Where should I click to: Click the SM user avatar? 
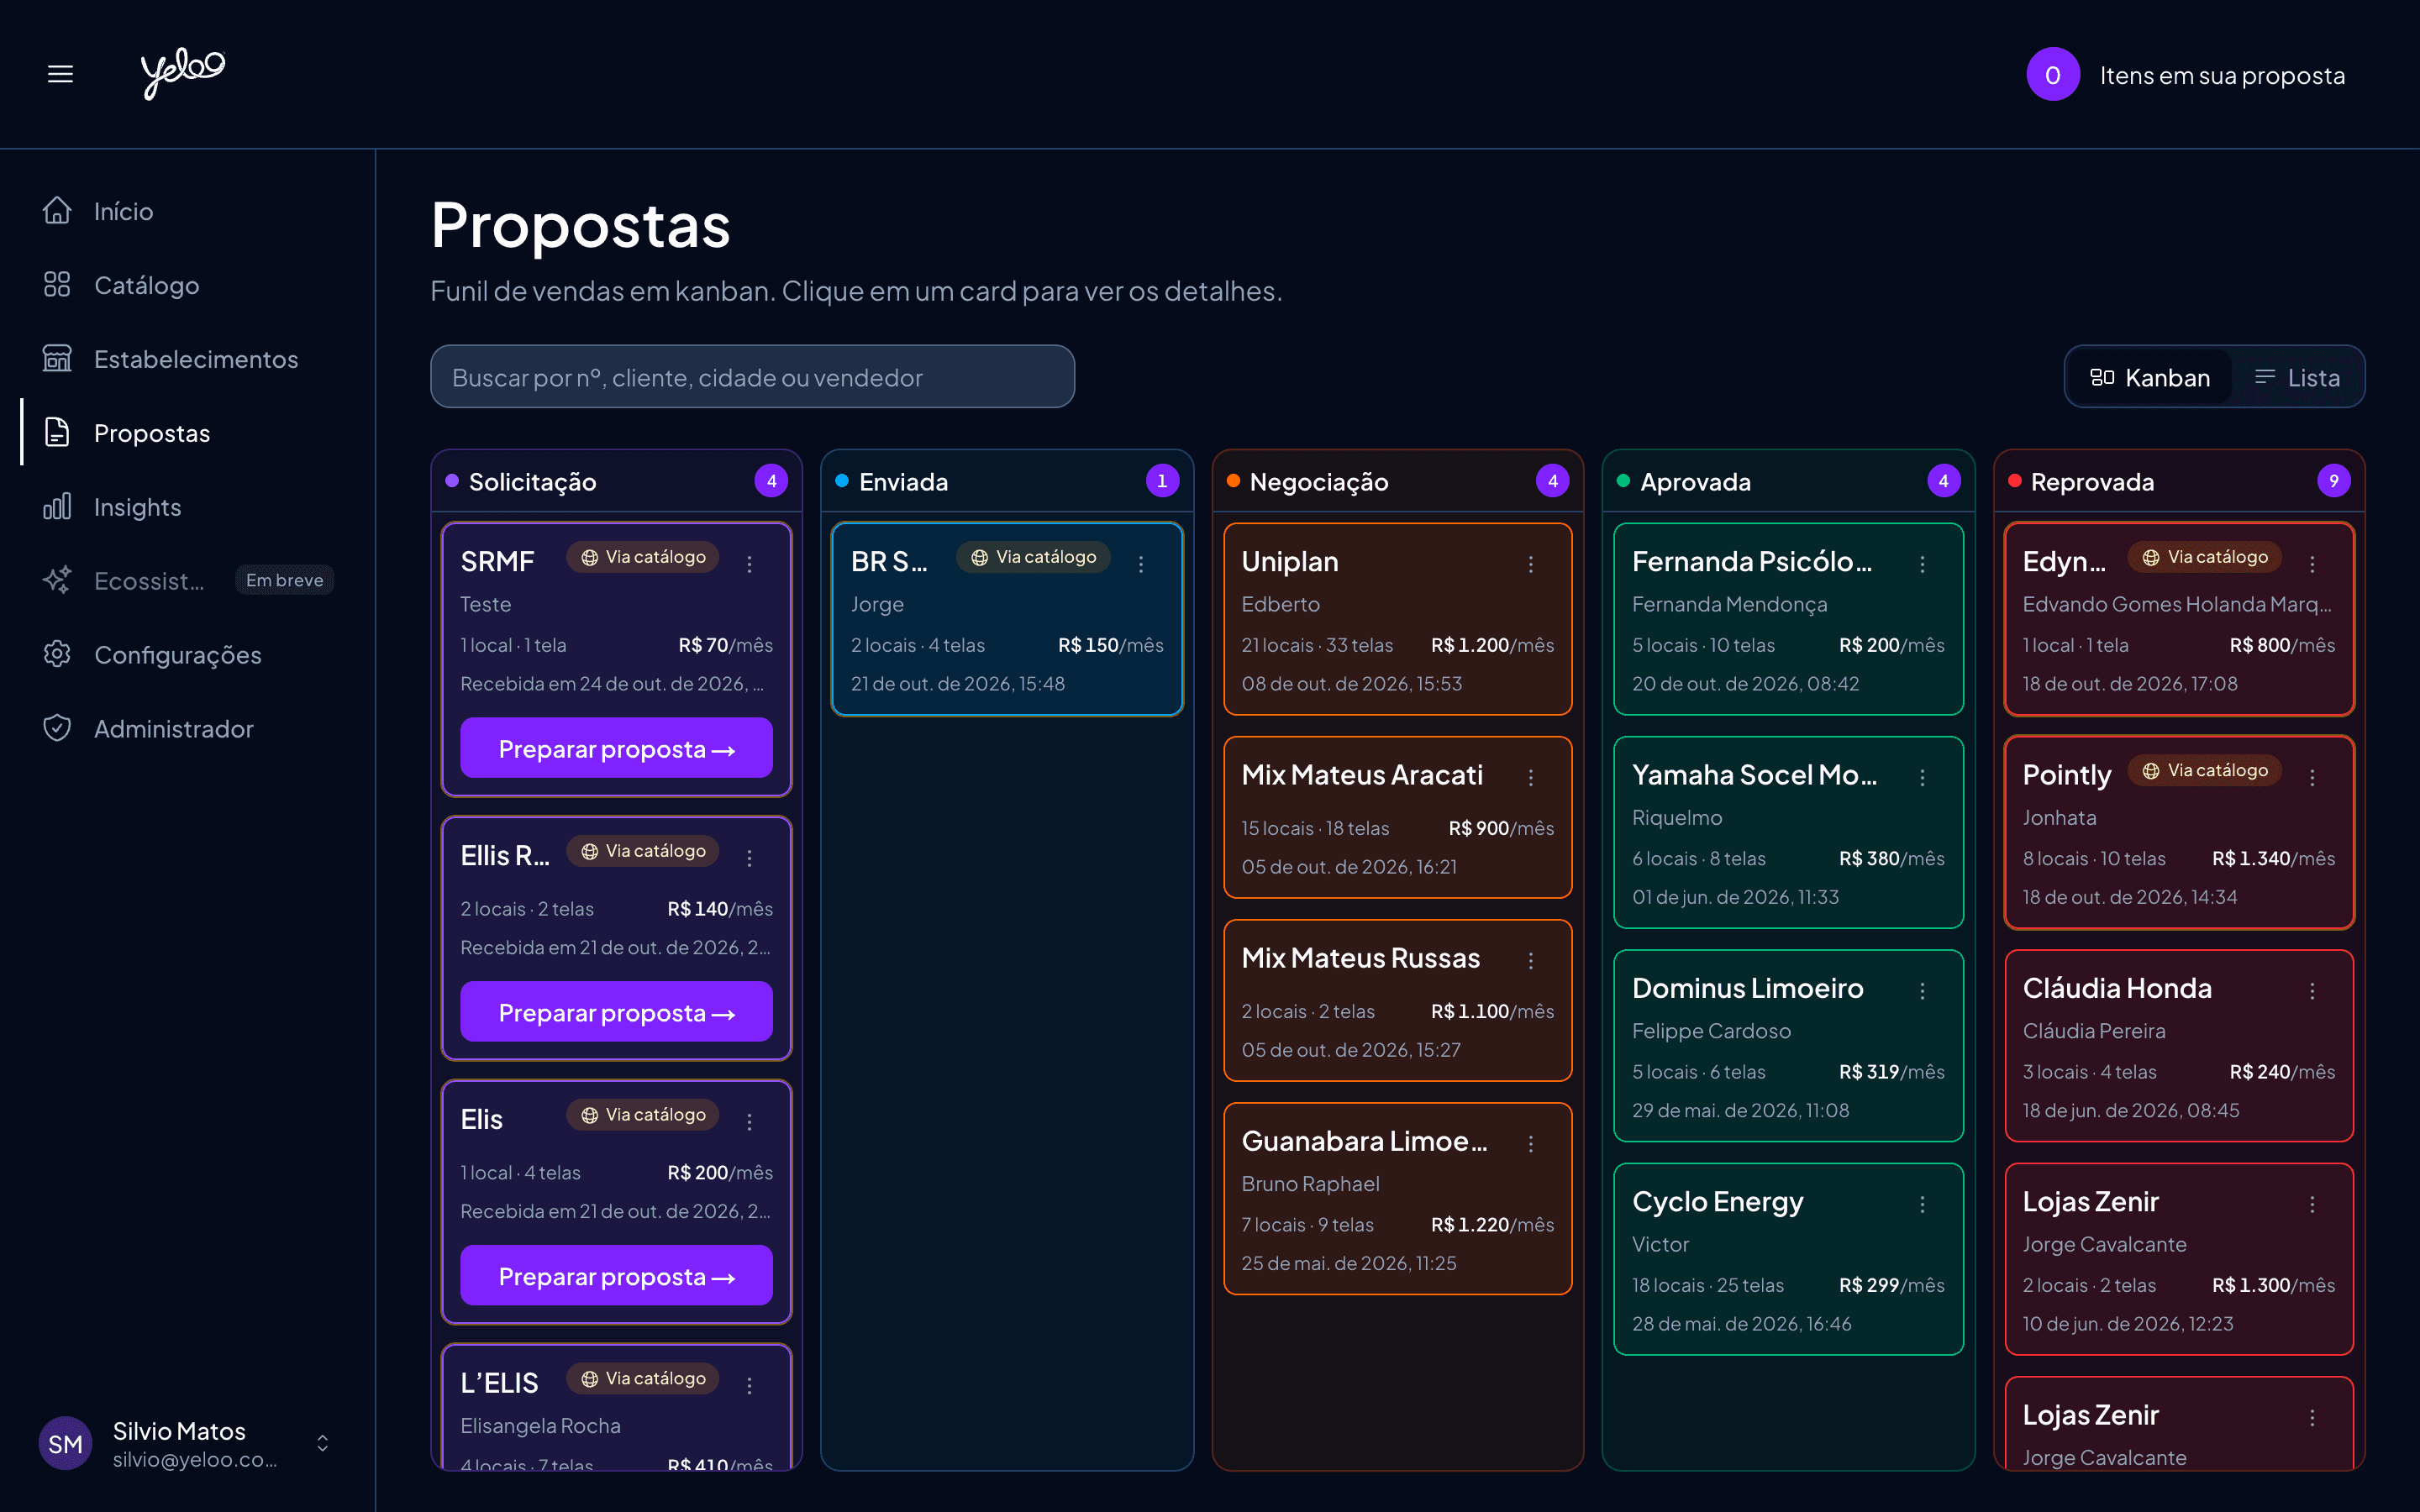(65, 1444)
